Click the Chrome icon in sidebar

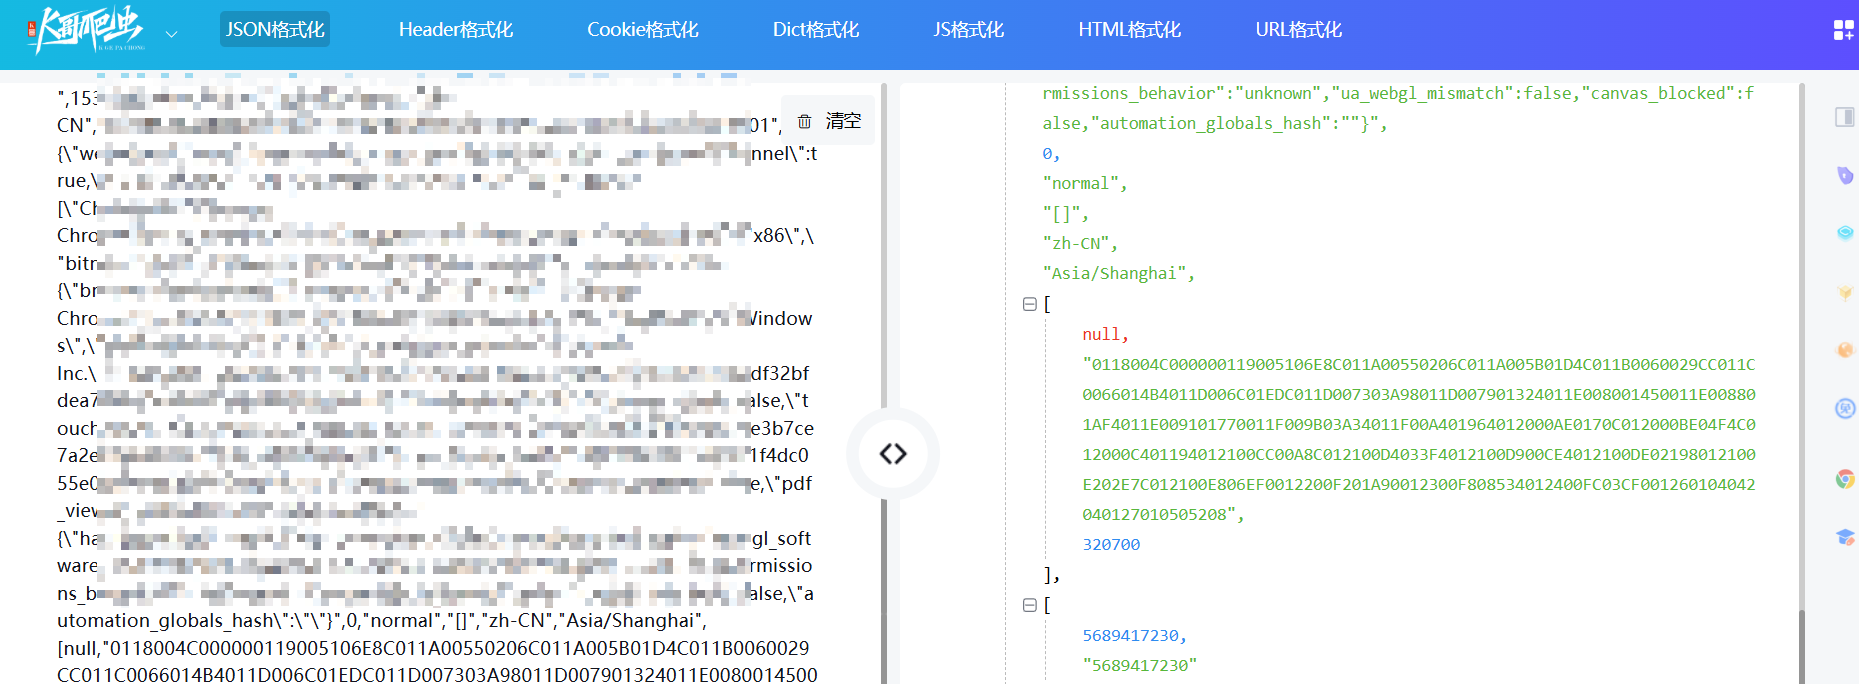pyautogui.click(x=1845, y=479)
